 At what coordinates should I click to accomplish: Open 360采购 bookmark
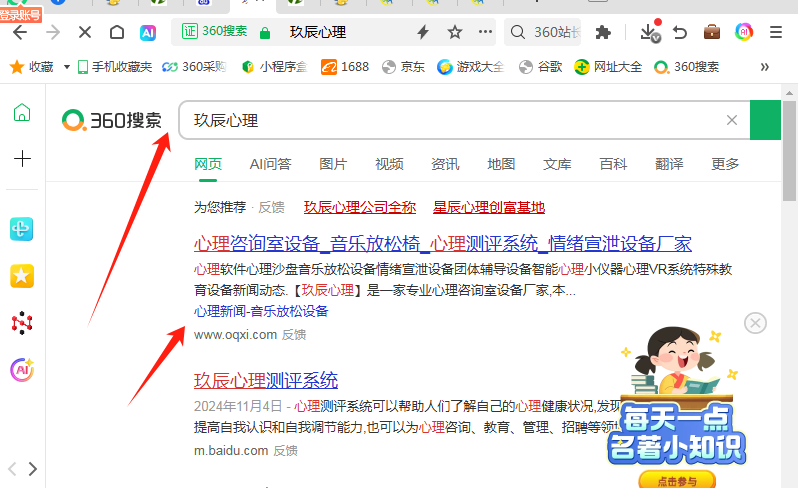pos(194,67)
